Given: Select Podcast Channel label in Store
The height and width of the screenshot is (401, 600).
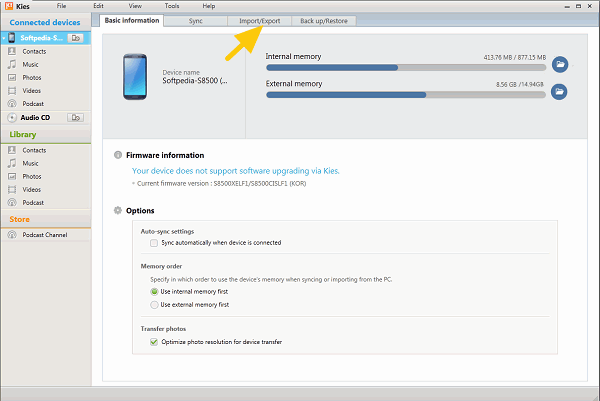Looking at the screenshot, I should pyautogui.click(x=45, y=235).
